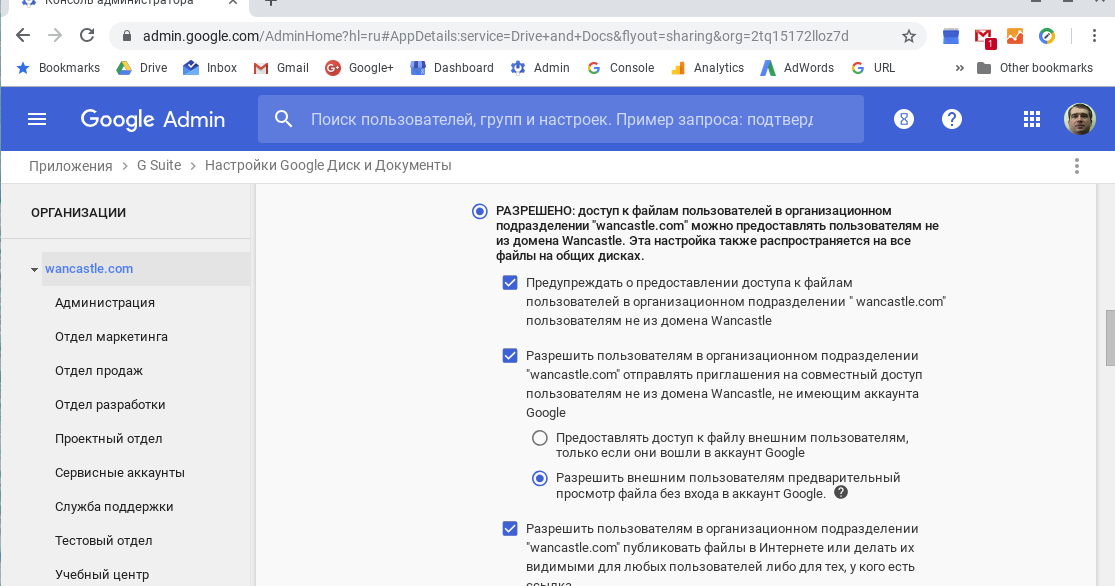Click the browser address bar URL
The width and height of the screenshot is (1115, 586).
(x=496, y=36)
